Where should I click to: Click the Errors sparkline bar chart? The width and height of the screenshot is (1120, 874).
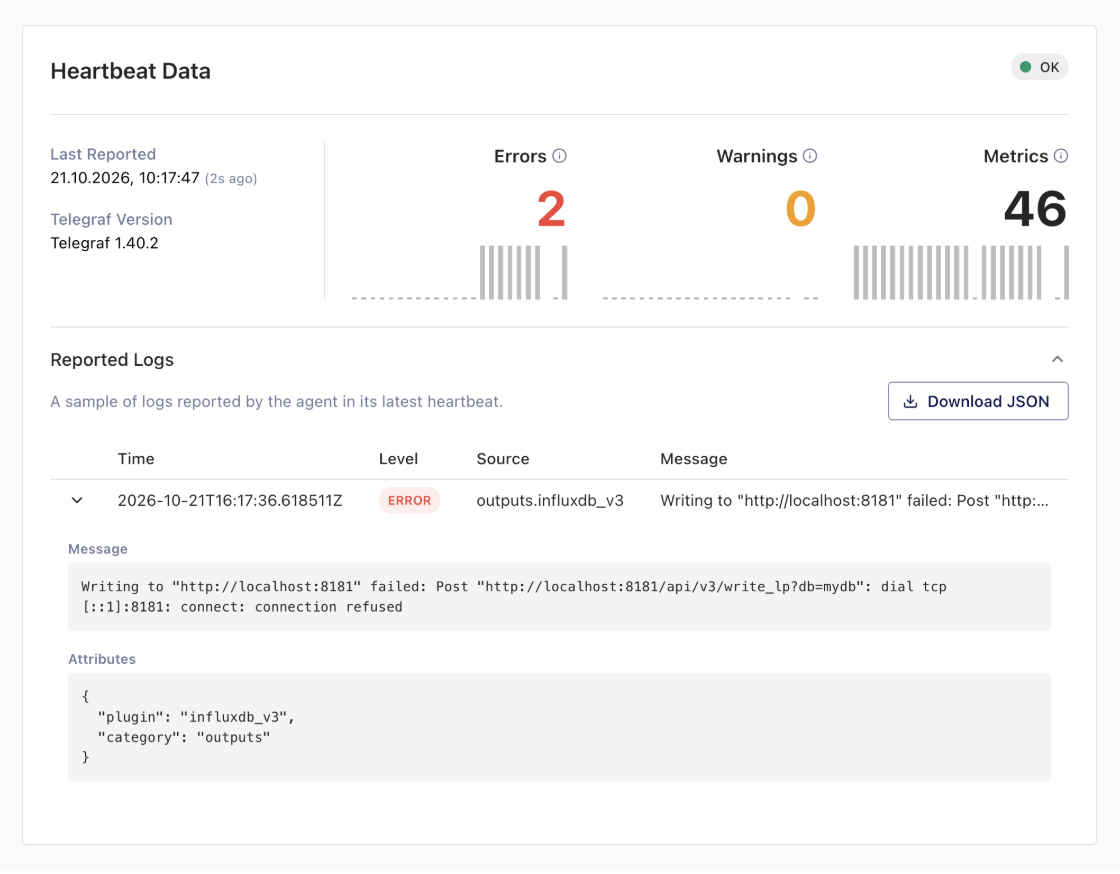pos(459,272)
